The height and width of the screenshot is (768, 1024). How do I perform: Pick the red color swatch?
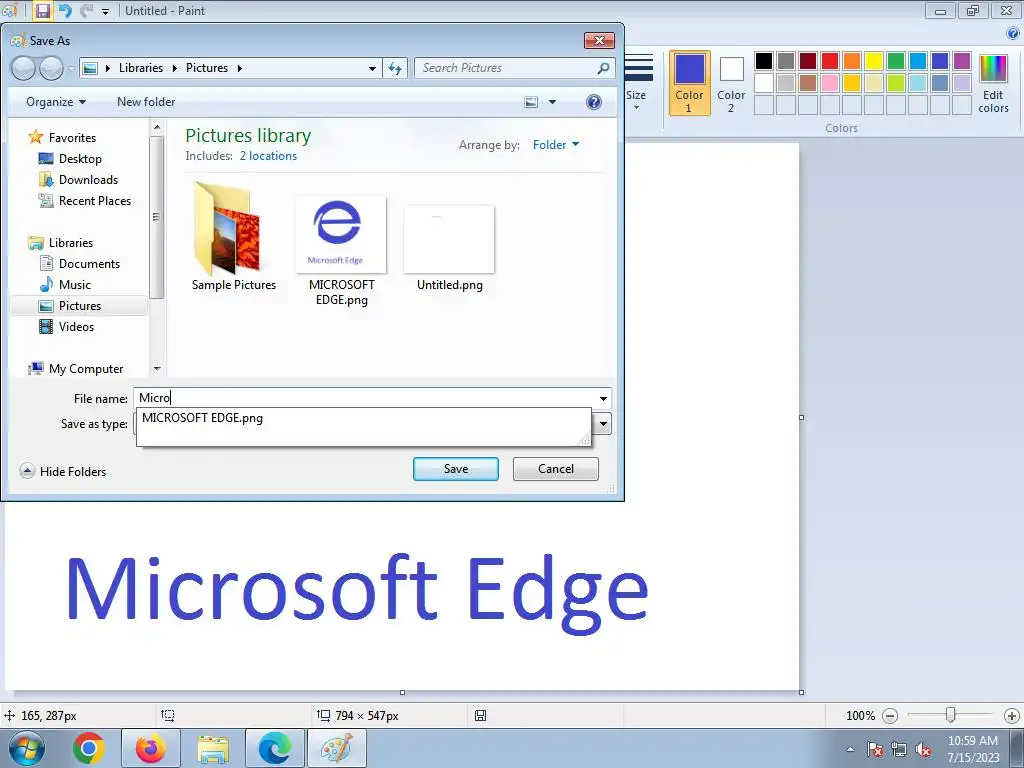click(x=830, y=61)
